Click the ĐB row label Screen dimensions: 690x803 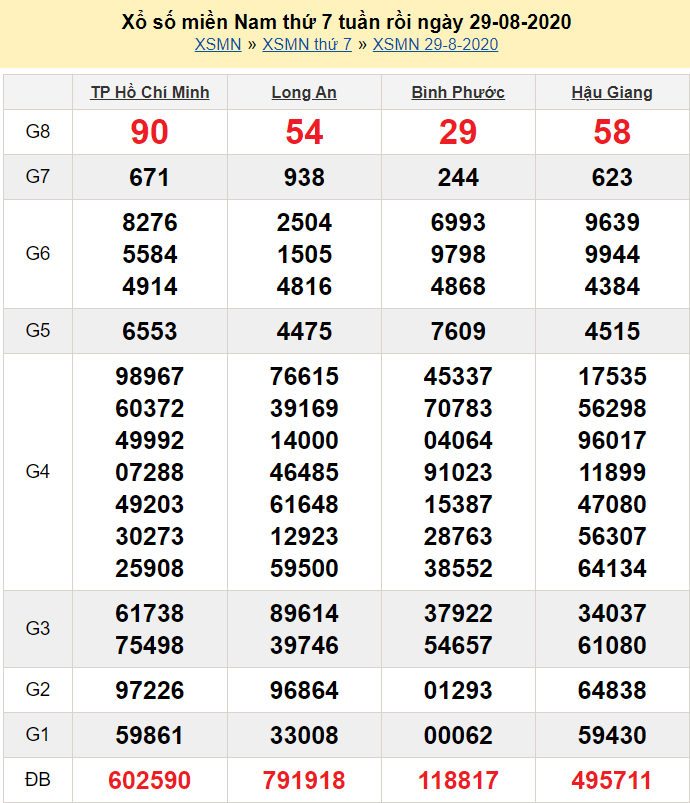[38, 780]
